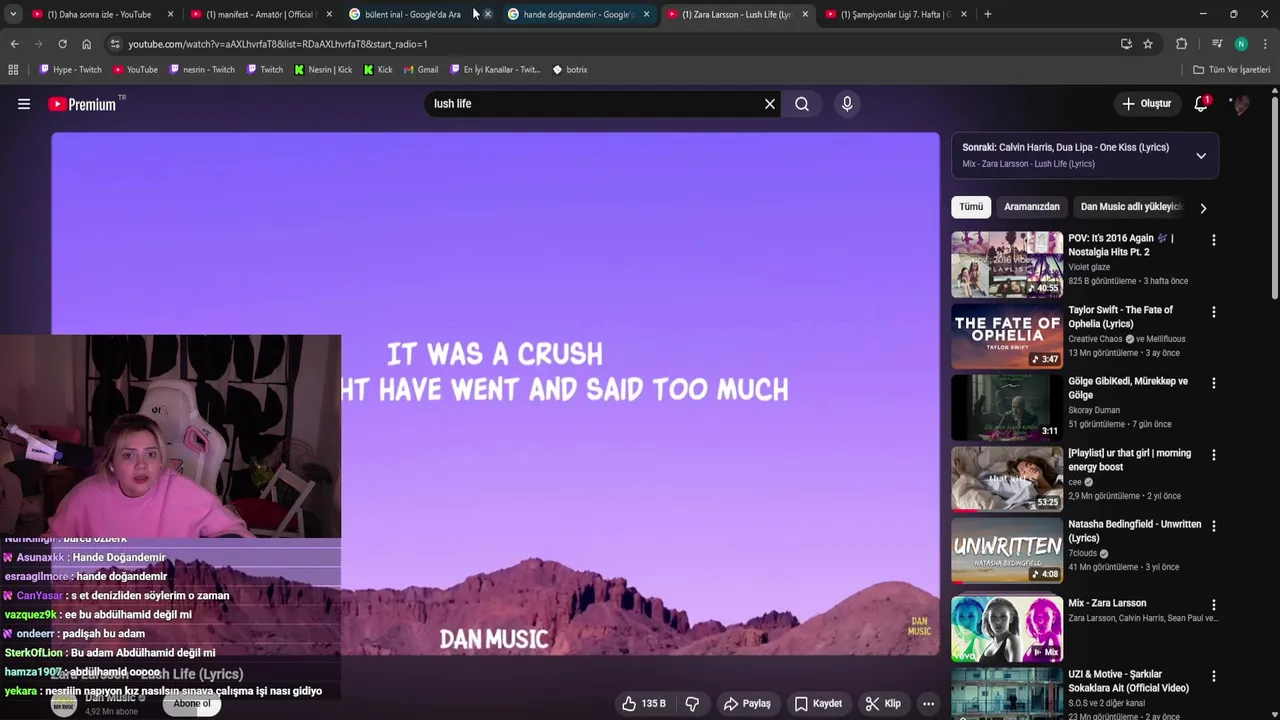1280x720 pixels.
Task: Show more filter chips with right arrow
Action: [x=1203, y=208]
